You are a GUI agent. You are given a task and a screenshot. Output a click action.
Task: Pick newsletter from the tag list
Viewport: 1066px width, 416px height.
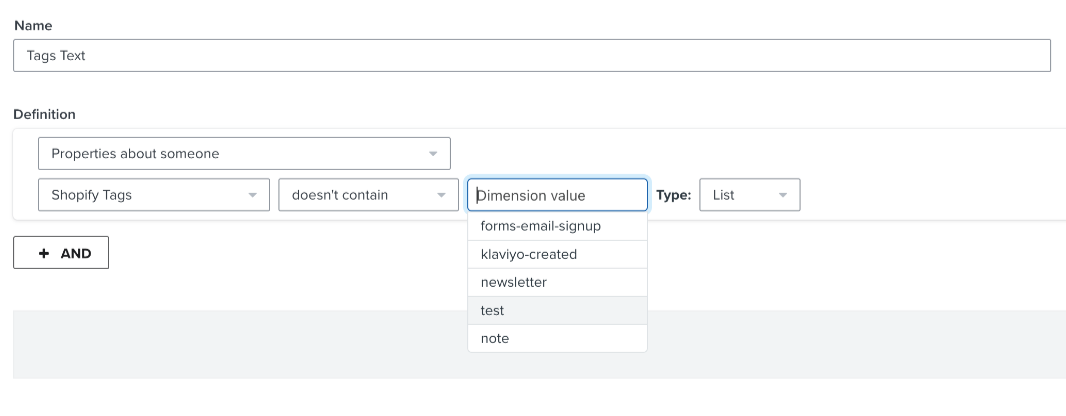514,282
